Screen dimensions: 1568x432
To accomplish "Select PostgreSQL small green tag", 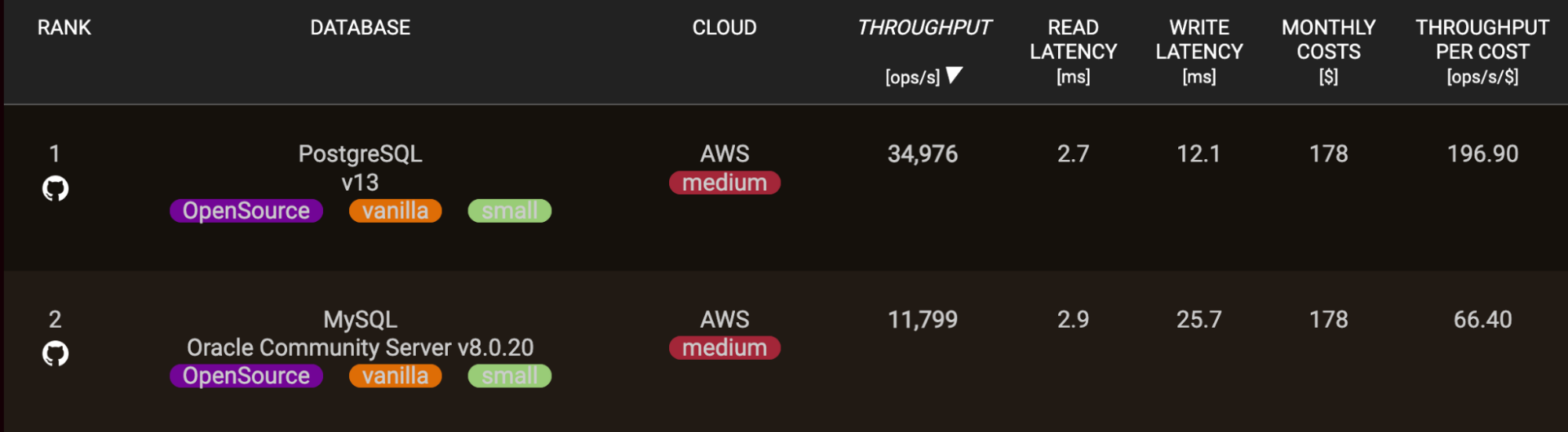I will click(510, 211).
